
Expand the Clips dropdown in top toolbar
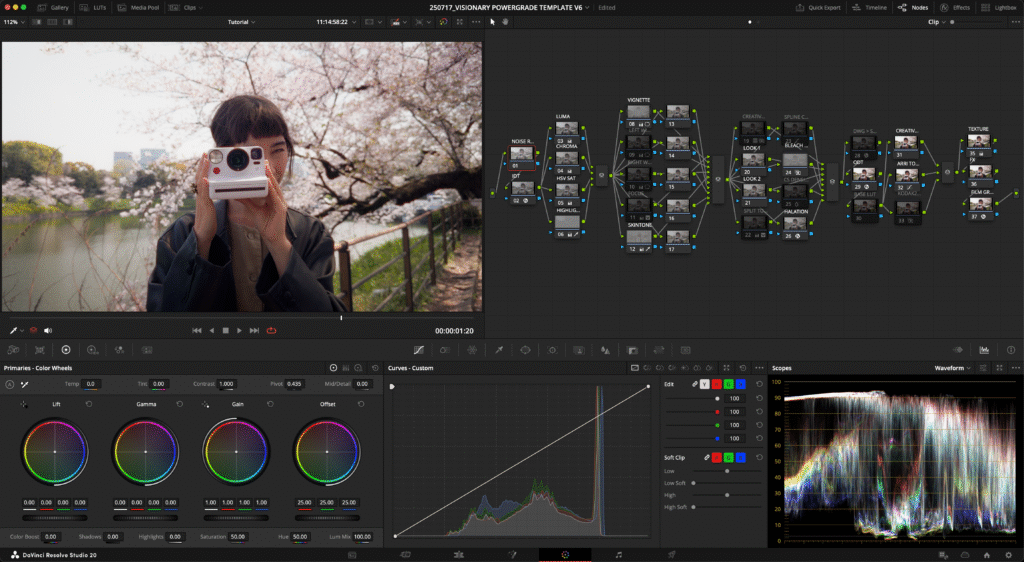(x=196, y=7)
